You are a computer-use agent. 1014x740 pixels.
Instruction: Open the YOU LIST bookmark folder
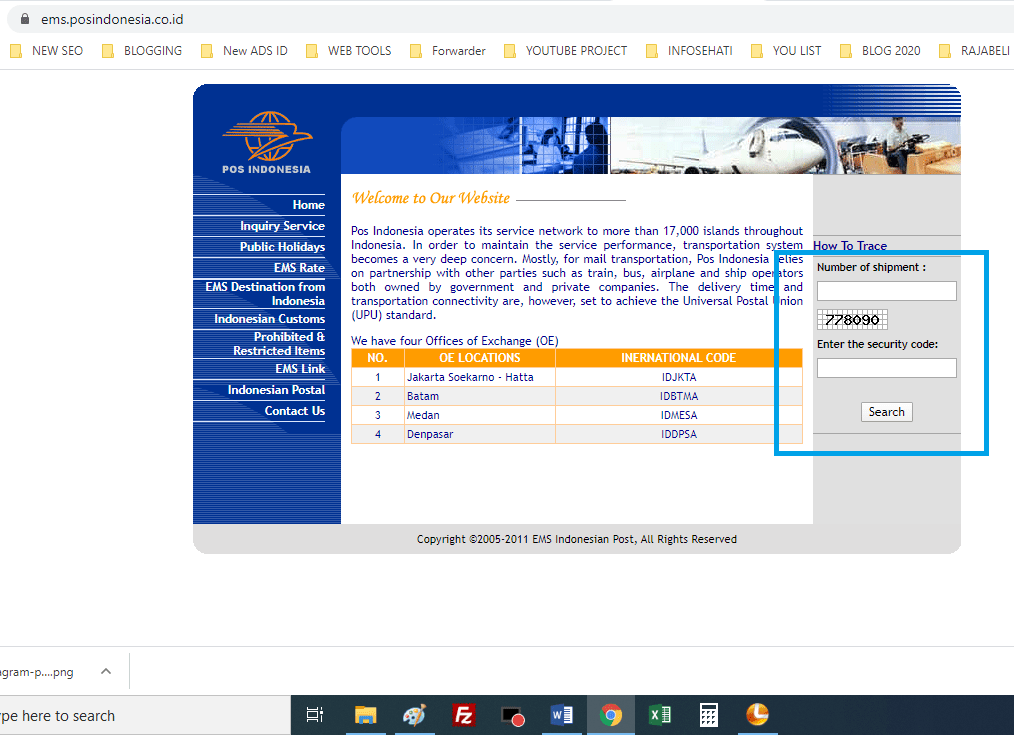click(786, 50)
